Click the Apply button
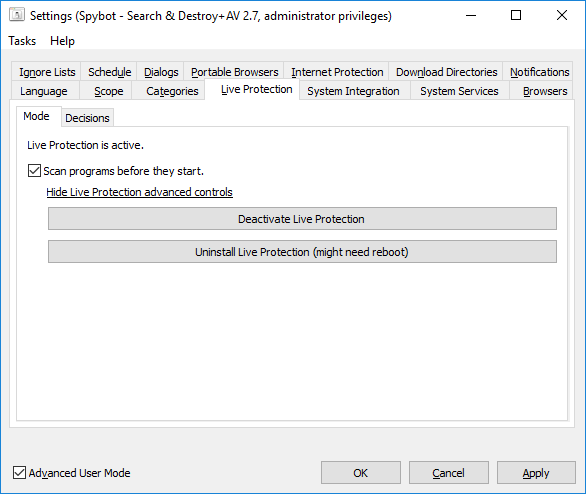The height and width of the screenshot is (494, 586). (x=536, y=473)
